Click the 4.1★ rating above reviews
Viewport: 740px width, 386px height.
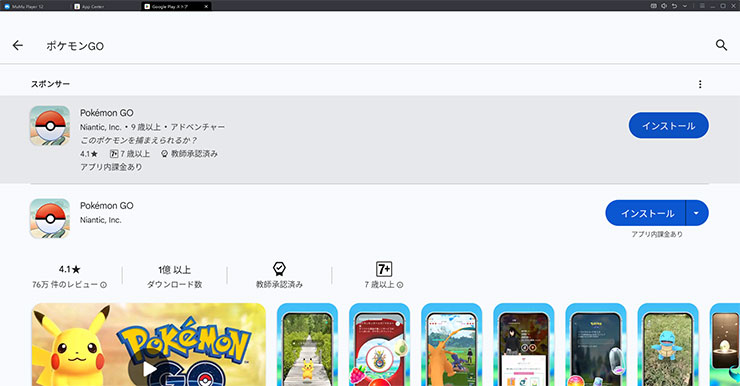(x=69, y=269)
